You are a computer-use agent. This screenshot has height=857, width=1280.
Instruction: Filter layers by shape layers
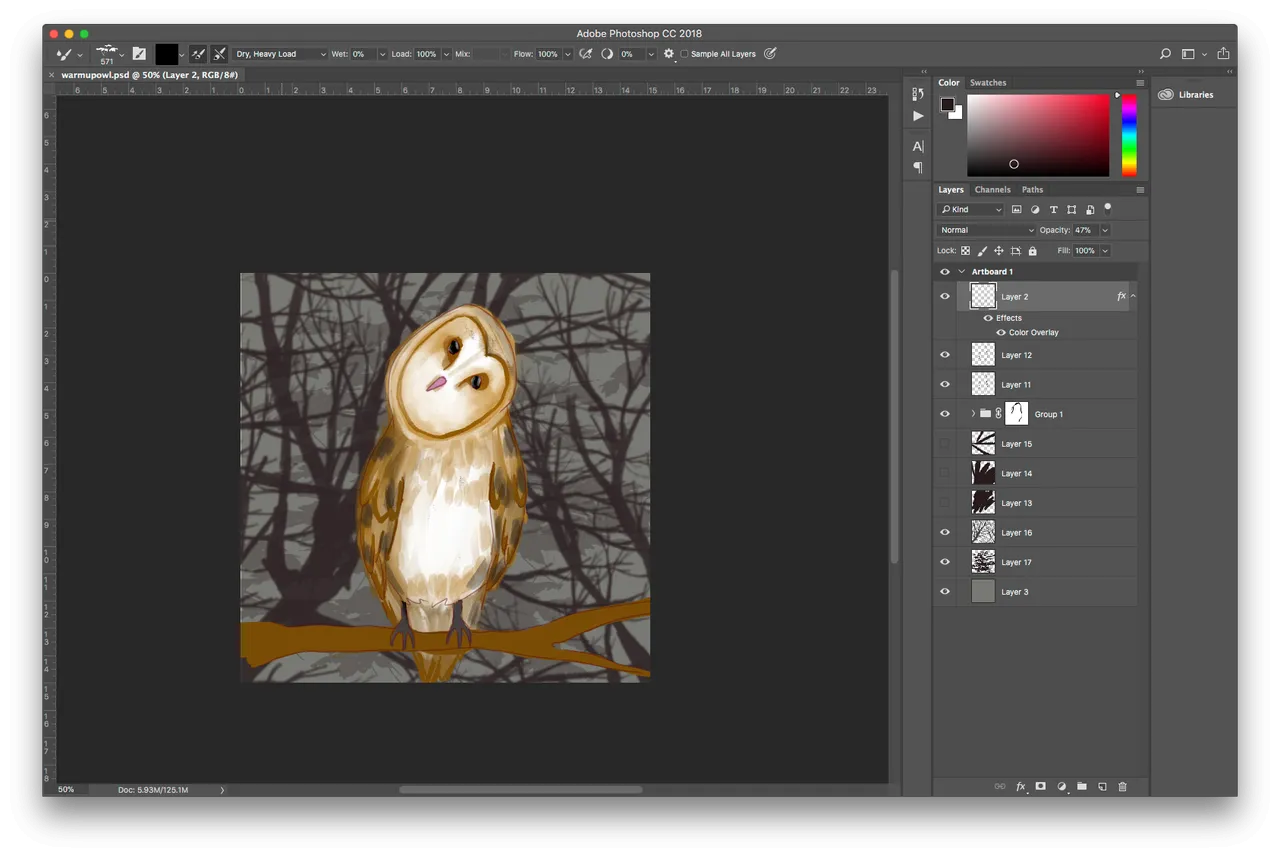[1071, 210]
